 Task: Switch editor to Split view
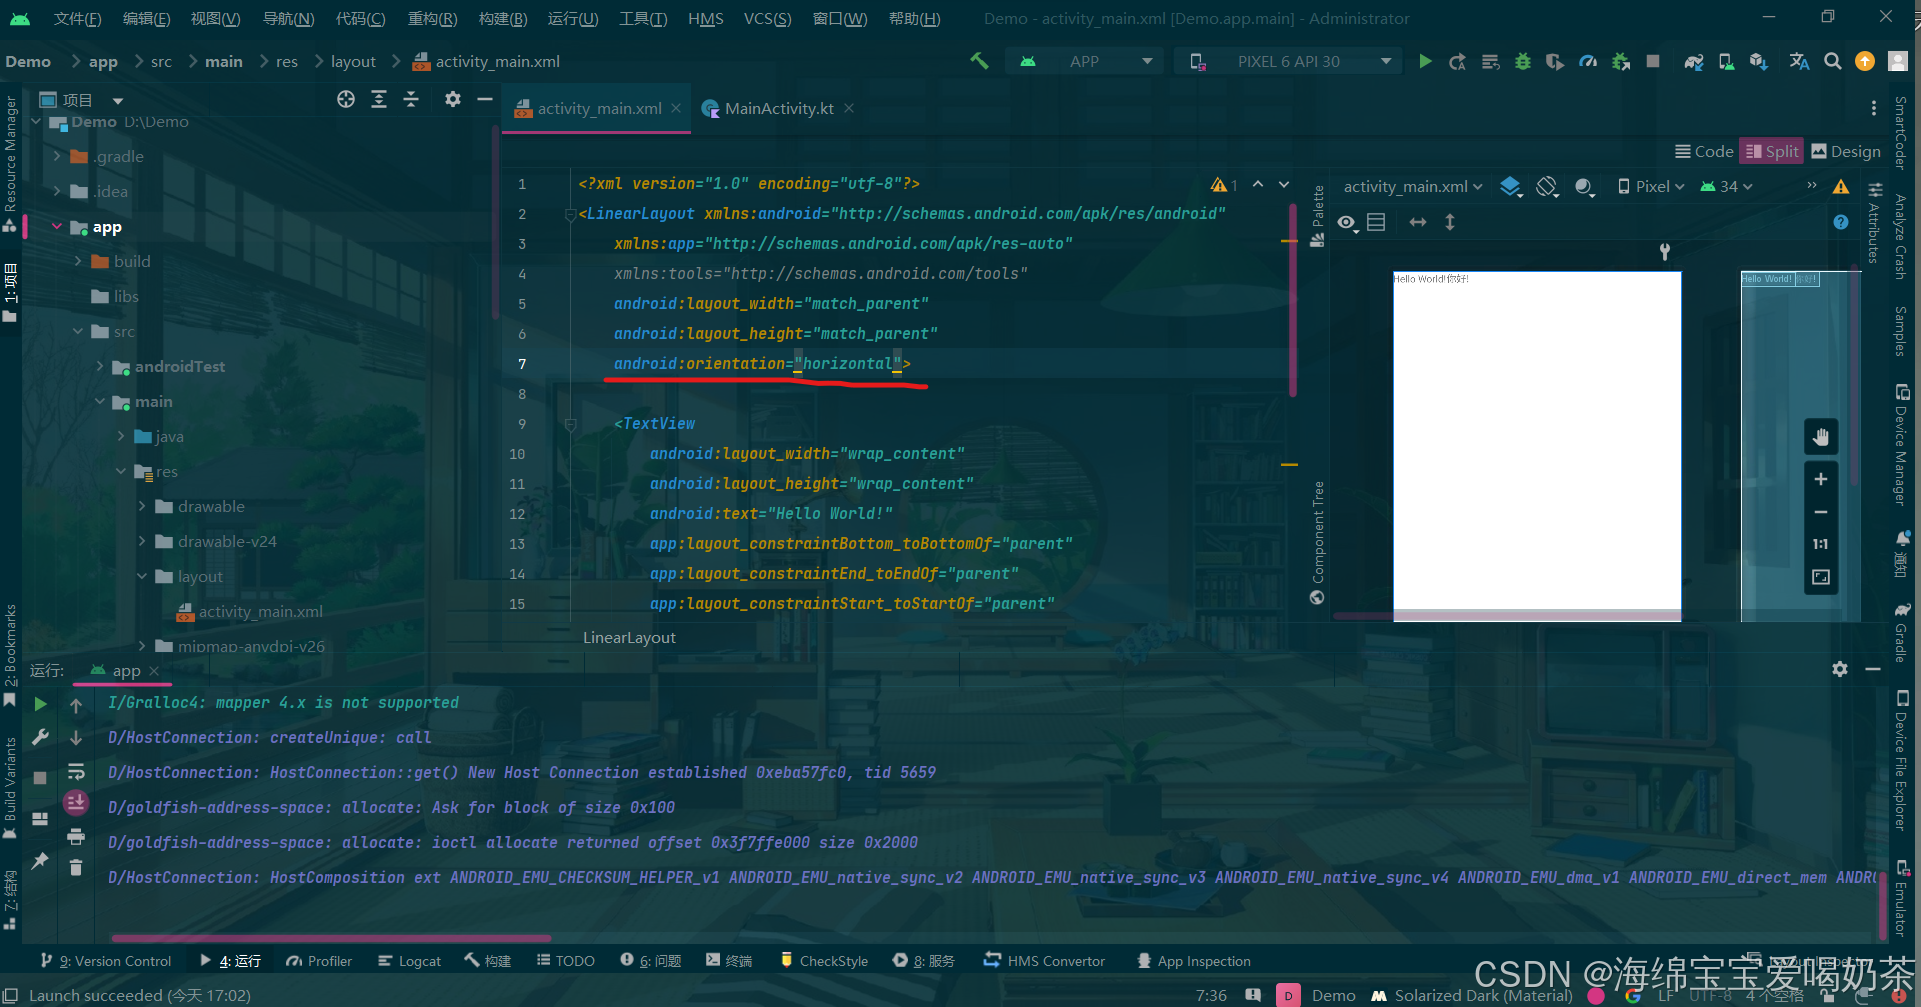(1771, 151)
